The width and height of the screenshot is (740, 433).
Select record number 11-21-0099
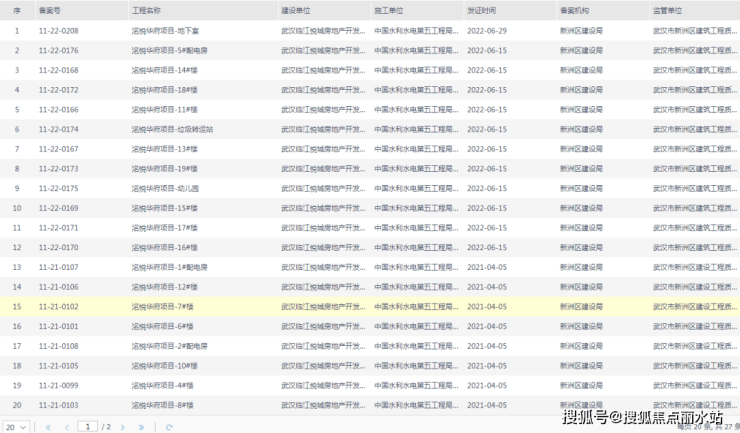59,385
